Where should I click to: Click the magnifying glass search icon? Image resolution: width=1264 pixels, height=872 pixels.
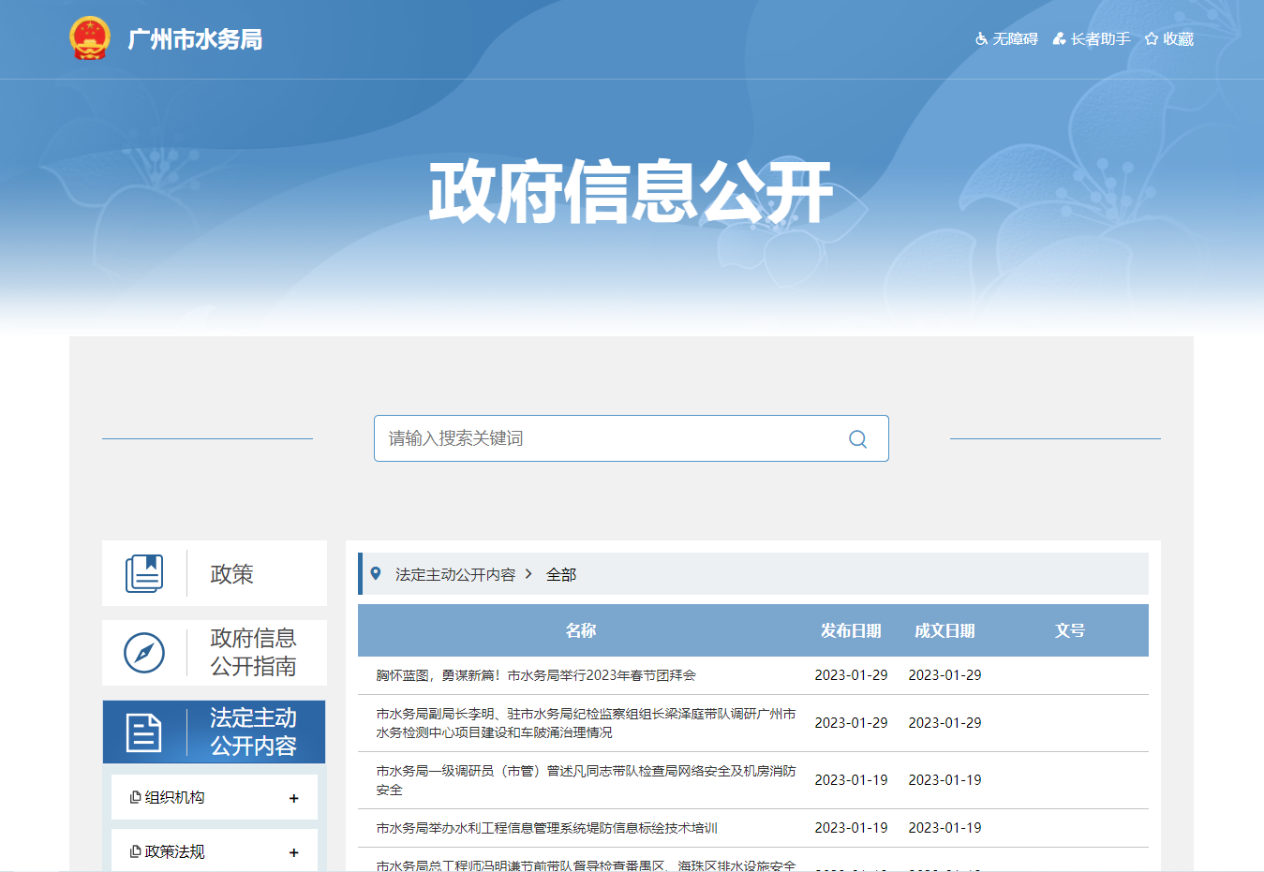[x=857, y=439]
